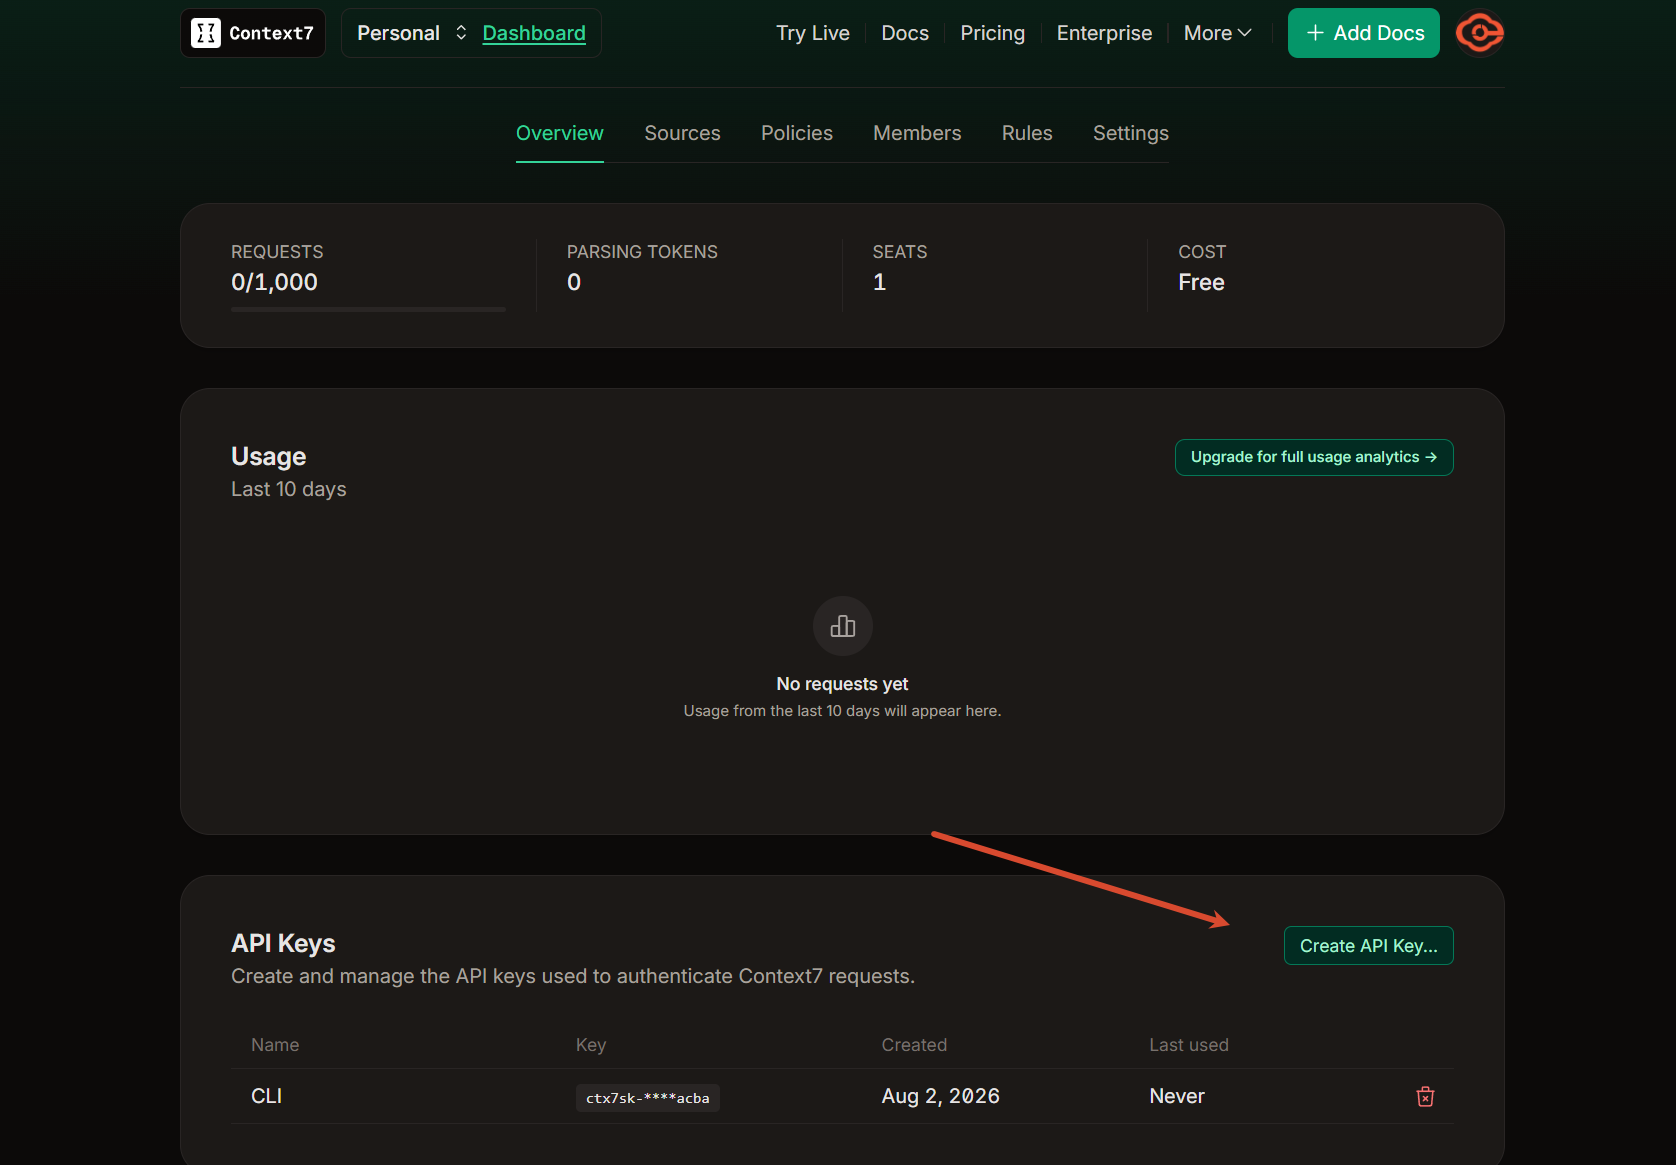Go to the Members tab
Viewport: 1676px width, 1165px height.
click(917, 133)
